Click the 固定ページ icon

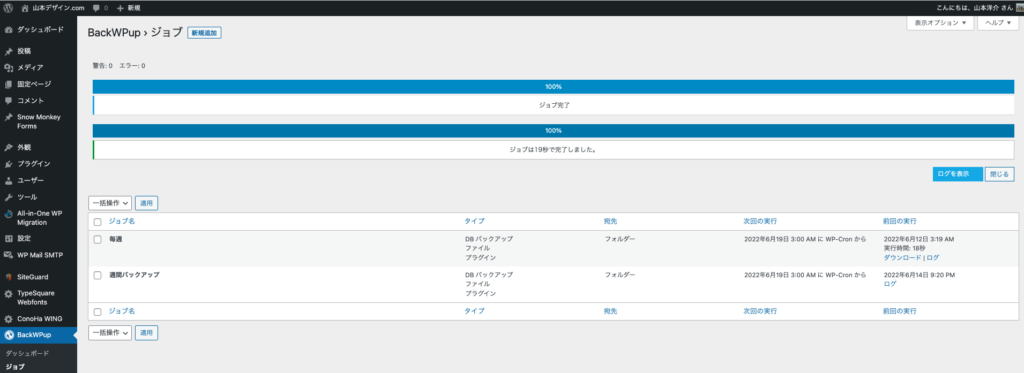click(8, 84)
